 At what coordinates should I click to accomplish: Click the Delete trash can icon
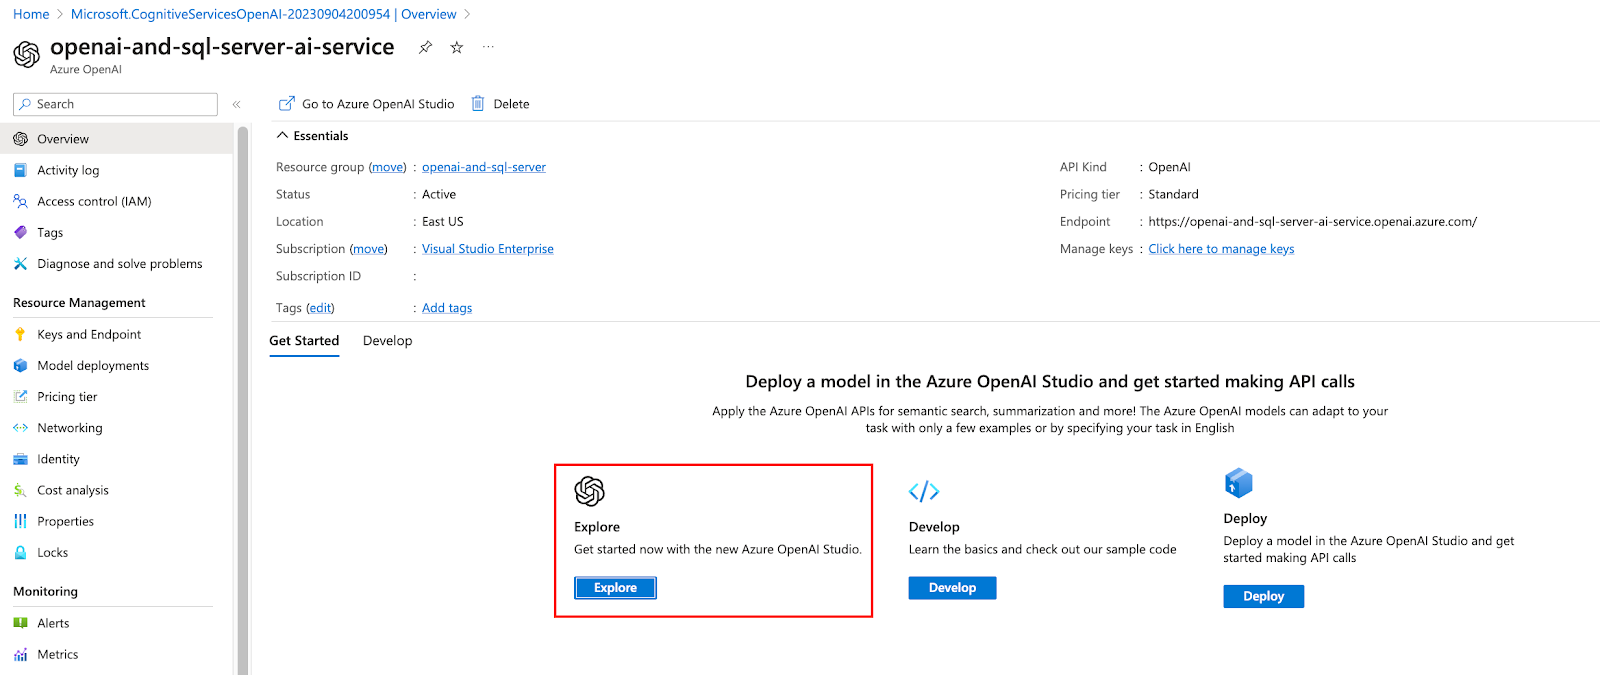[x=478, y=104]
